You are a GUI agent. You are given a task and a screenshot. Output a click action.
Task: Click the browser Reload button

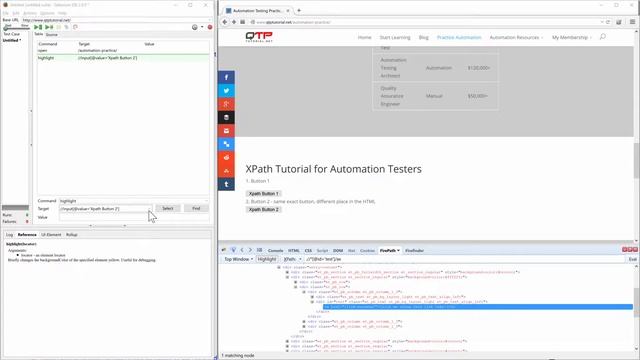608,22
